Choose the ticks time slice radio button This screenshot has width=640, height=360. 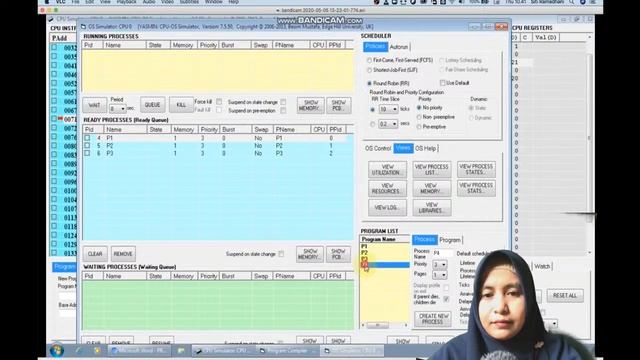pos(372,109)
